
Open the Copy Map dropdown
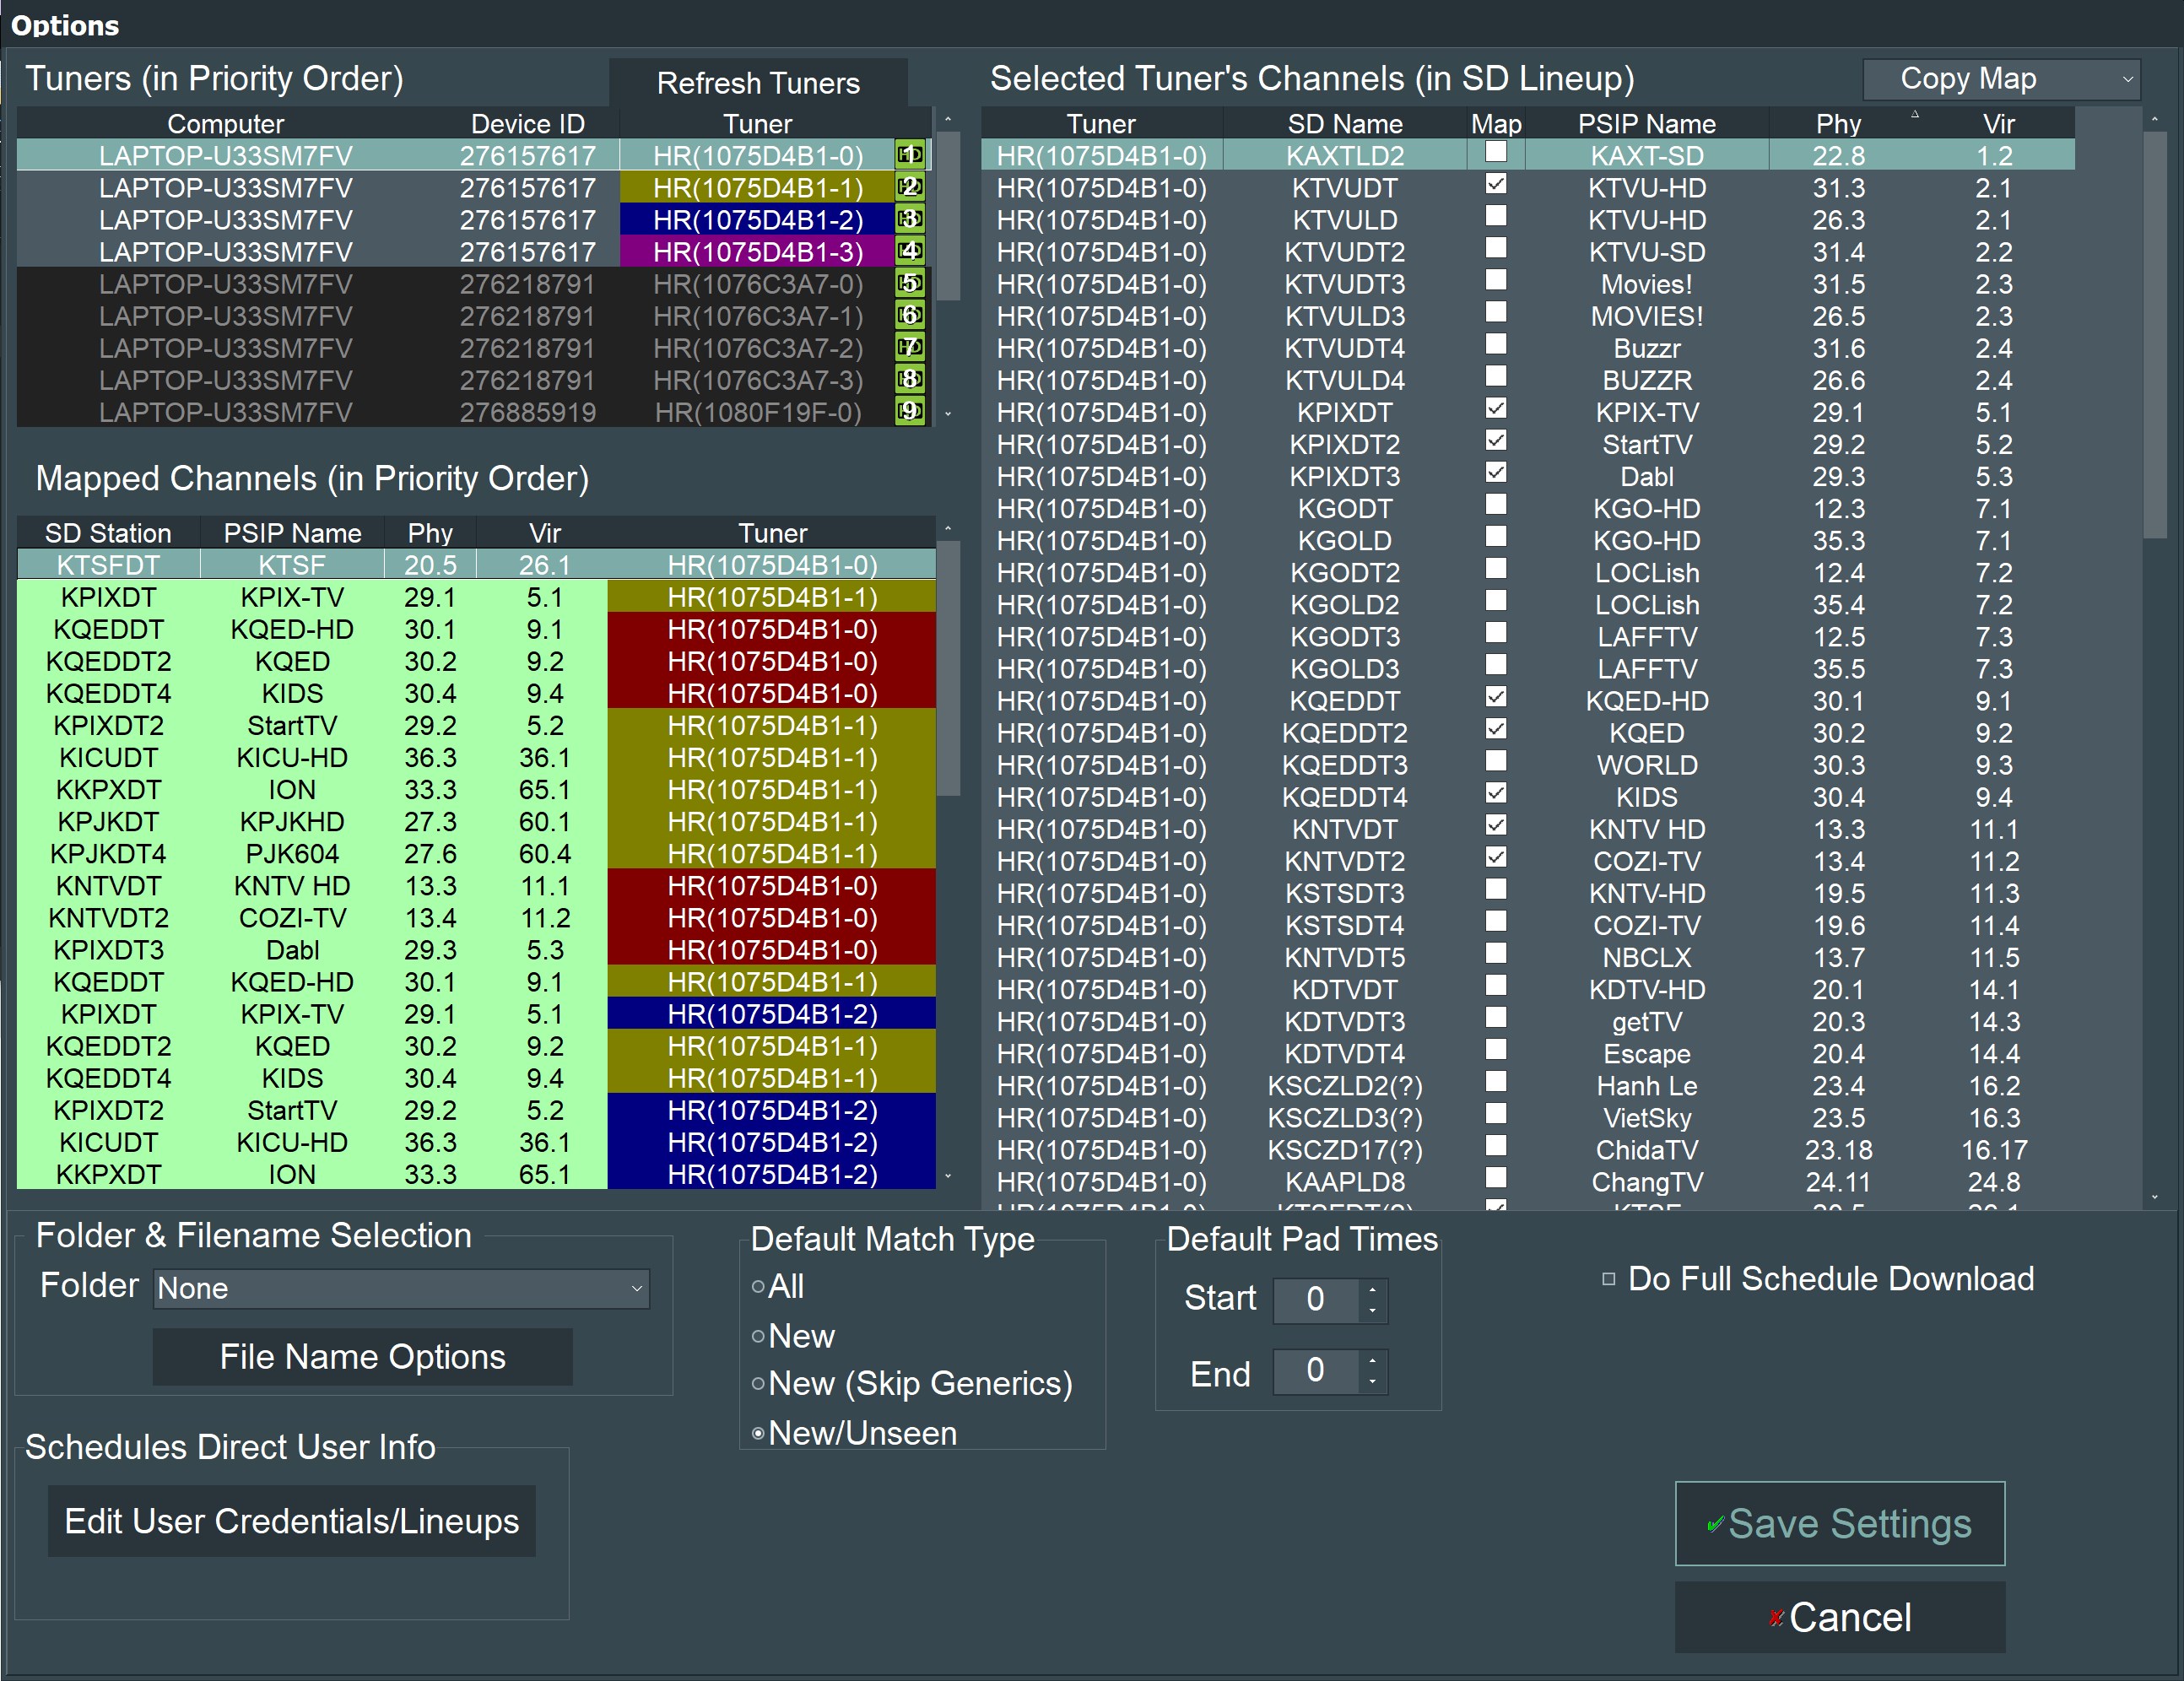(x=2000, y=79)
